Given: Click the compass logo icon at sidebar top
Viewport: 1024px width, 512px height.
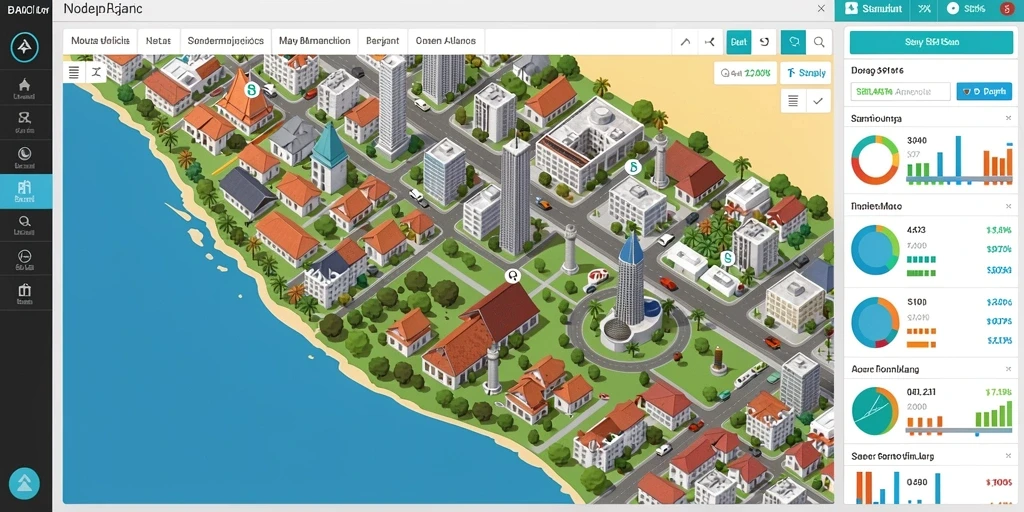Looking at the screenshot, I should tap(25, 47).
